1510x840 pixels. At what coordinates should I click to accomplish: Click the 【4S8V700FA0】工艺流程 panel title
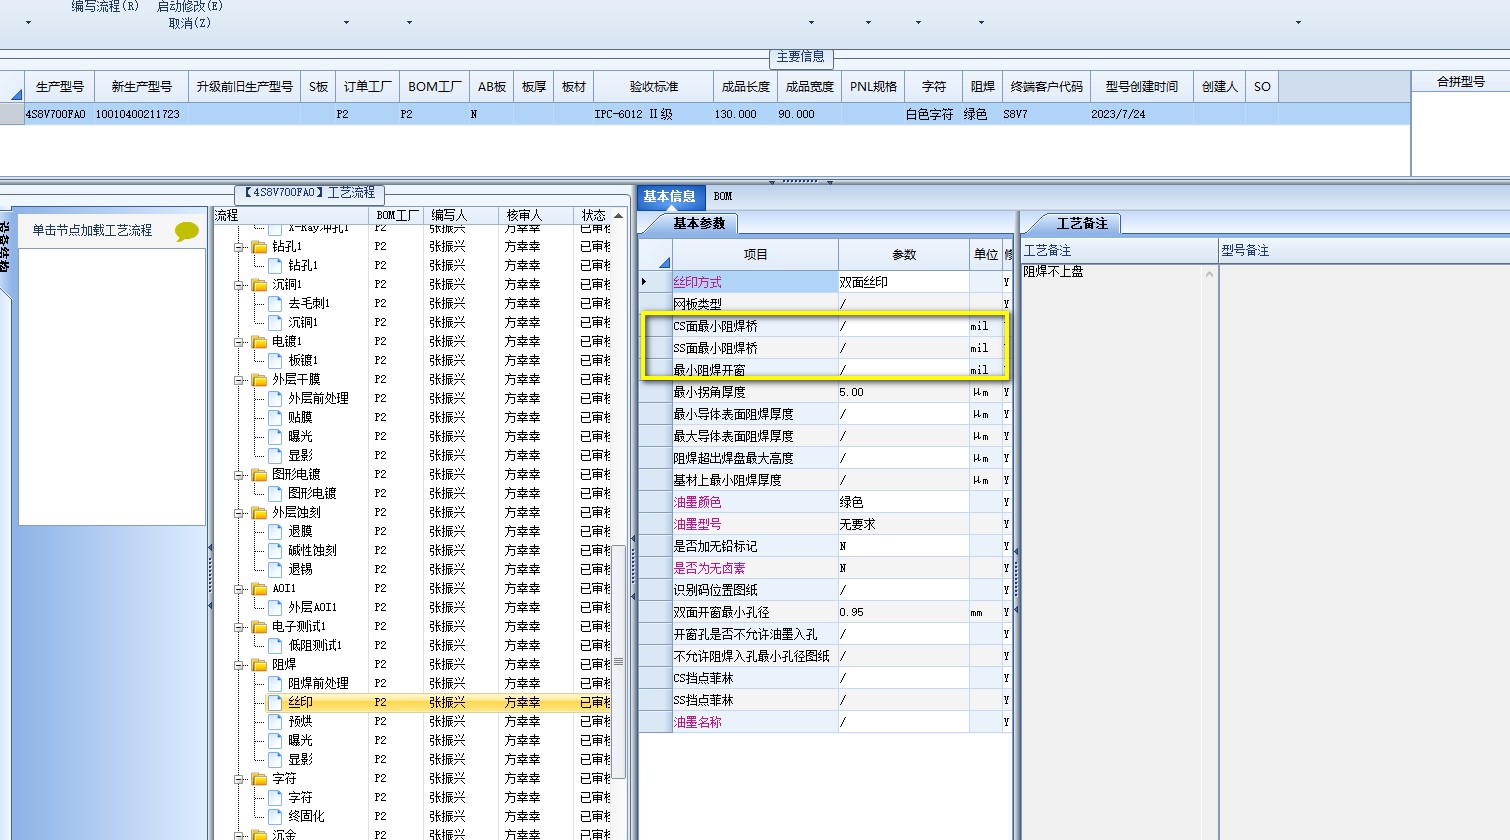(x=310, y=192)
